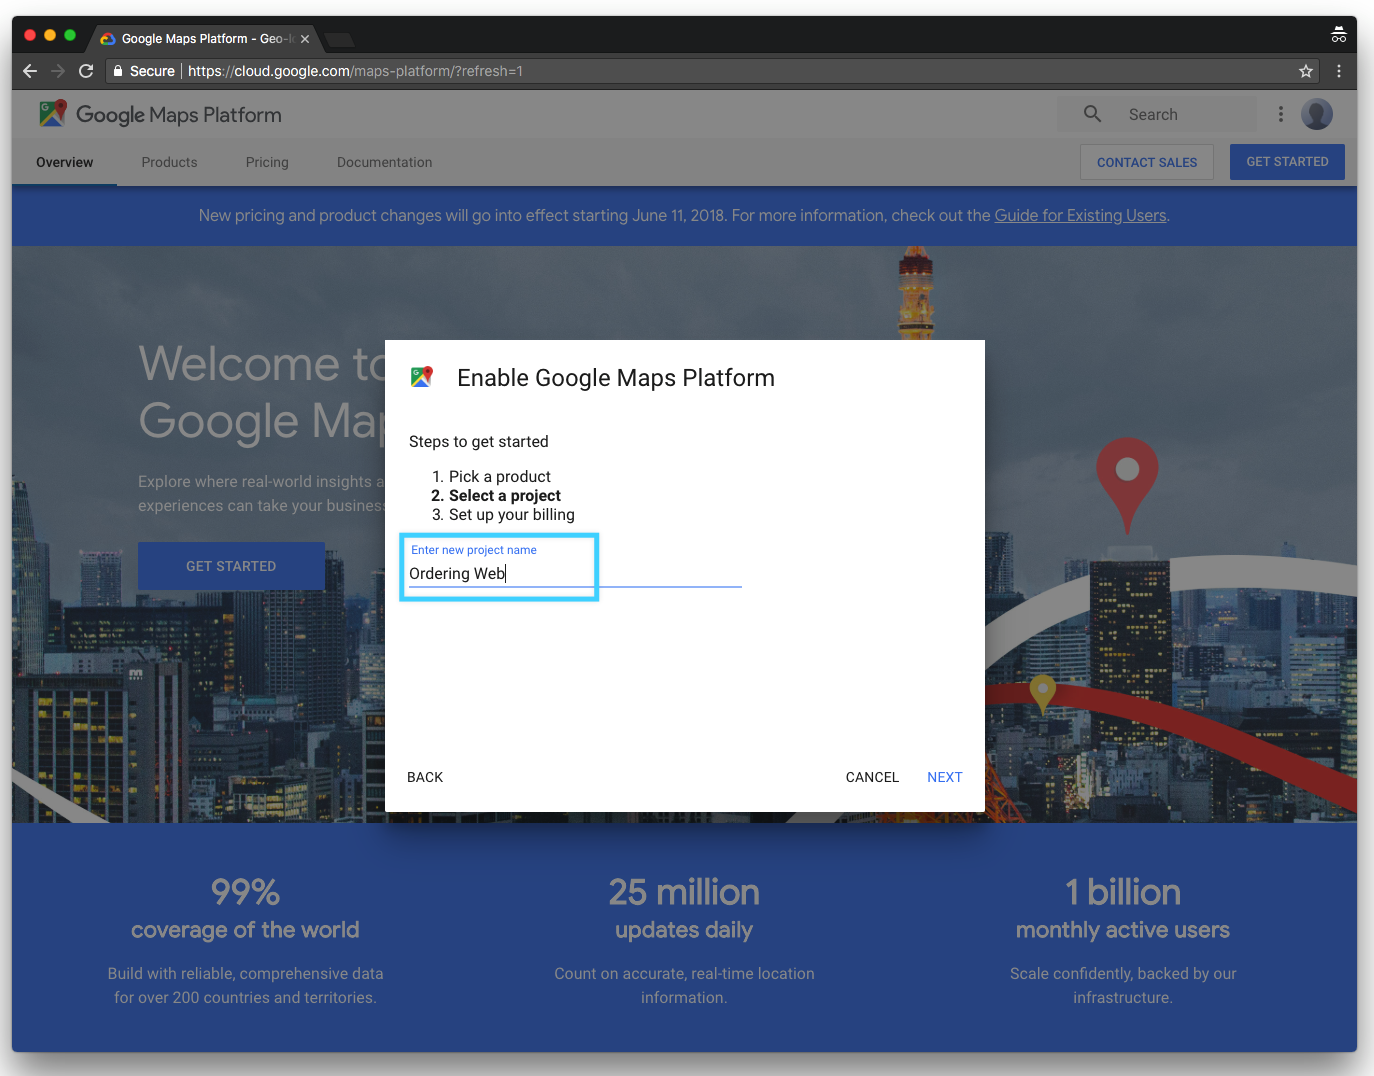Click GET STARTED in the header
Viewport: 1374px width, 1076px height.
pos(1287,162)
